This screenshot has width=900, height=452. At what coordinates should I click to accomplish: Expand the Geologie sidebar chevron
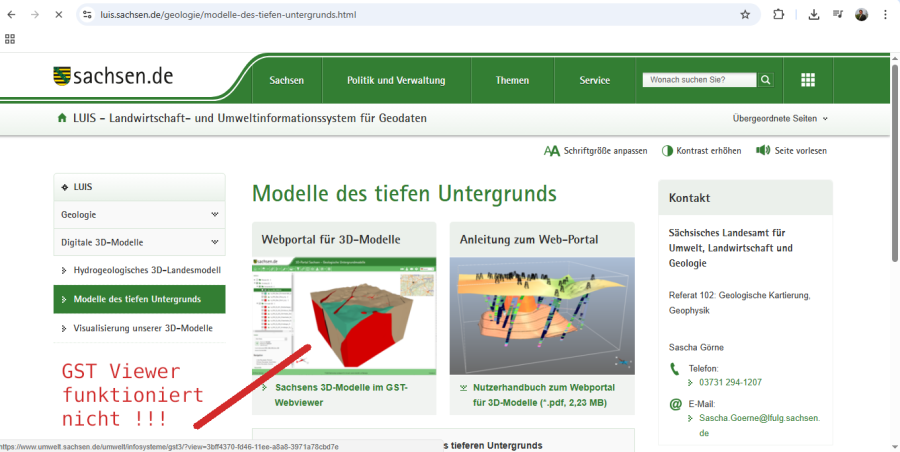214,214
